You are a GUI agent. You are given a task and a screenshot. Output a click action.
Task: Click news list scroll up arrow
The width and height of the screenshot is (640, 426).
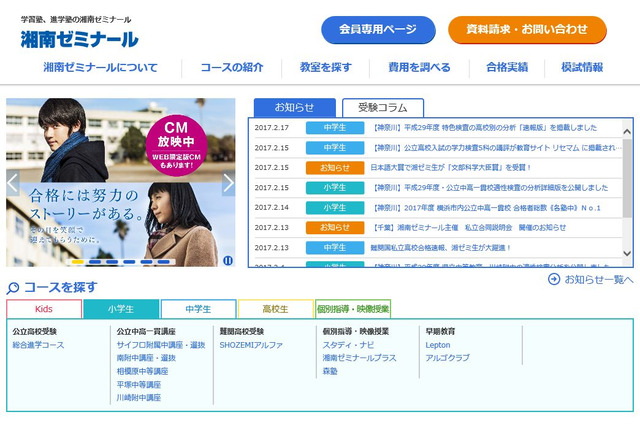click(627, 131)
